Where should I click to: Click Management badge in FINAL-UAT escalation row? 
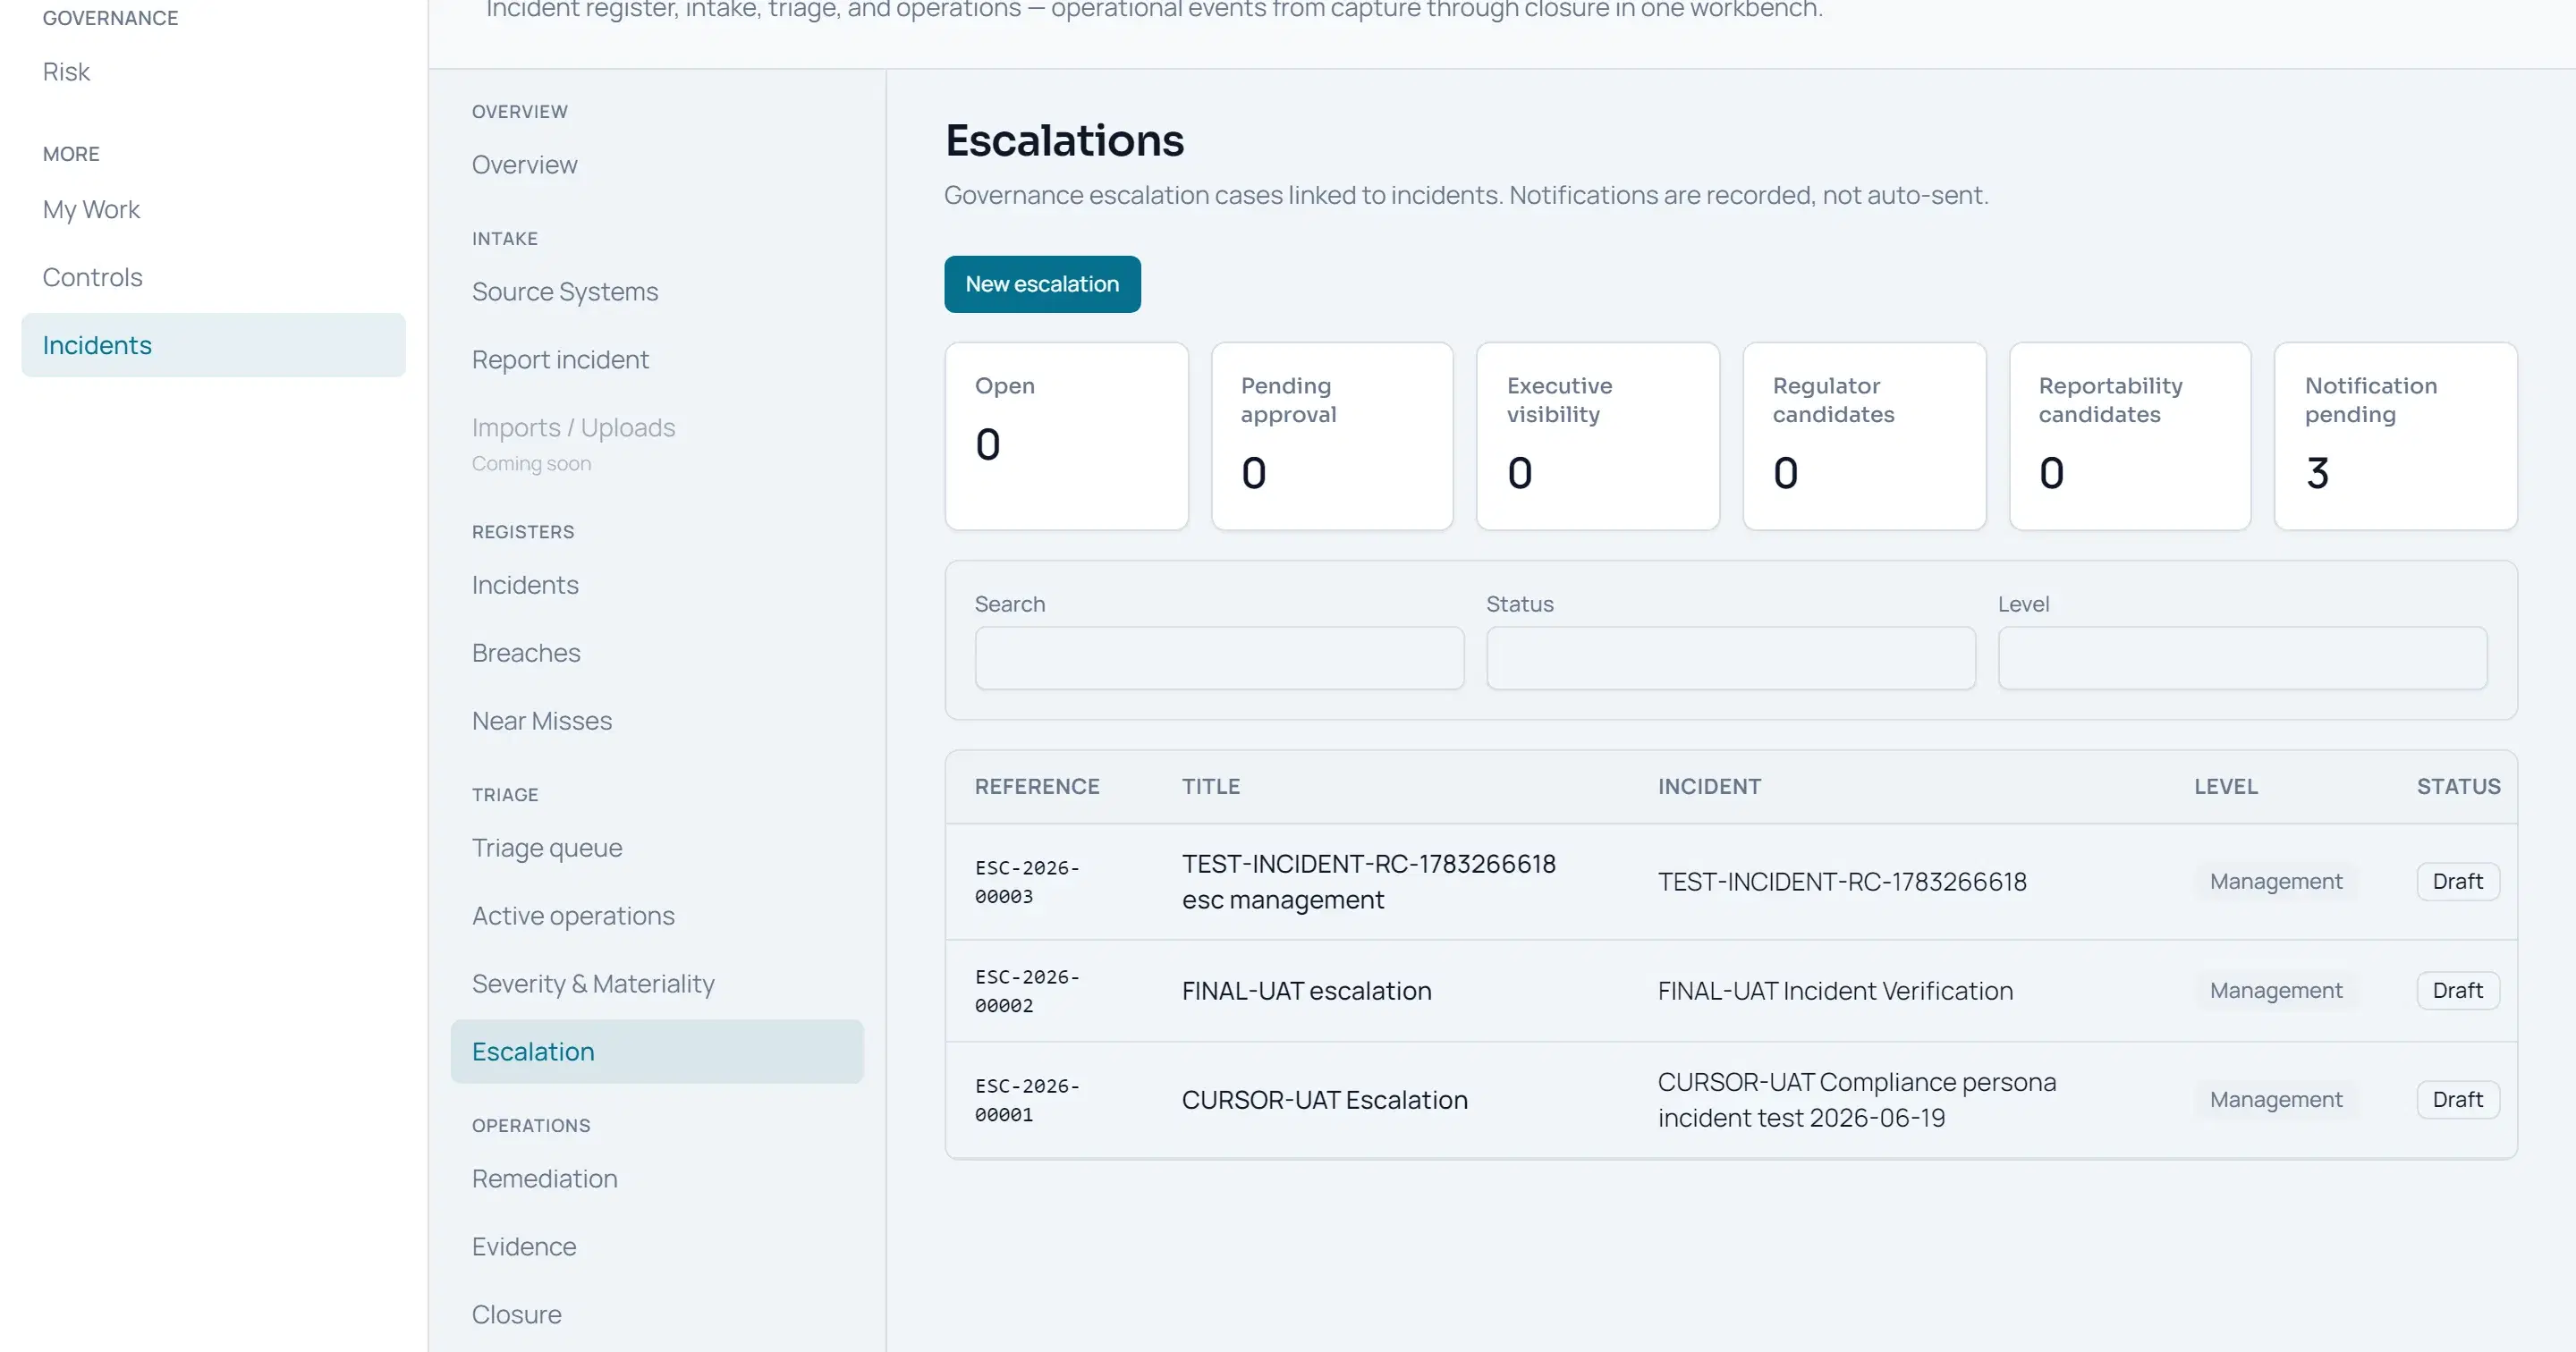pos(2276,991)
